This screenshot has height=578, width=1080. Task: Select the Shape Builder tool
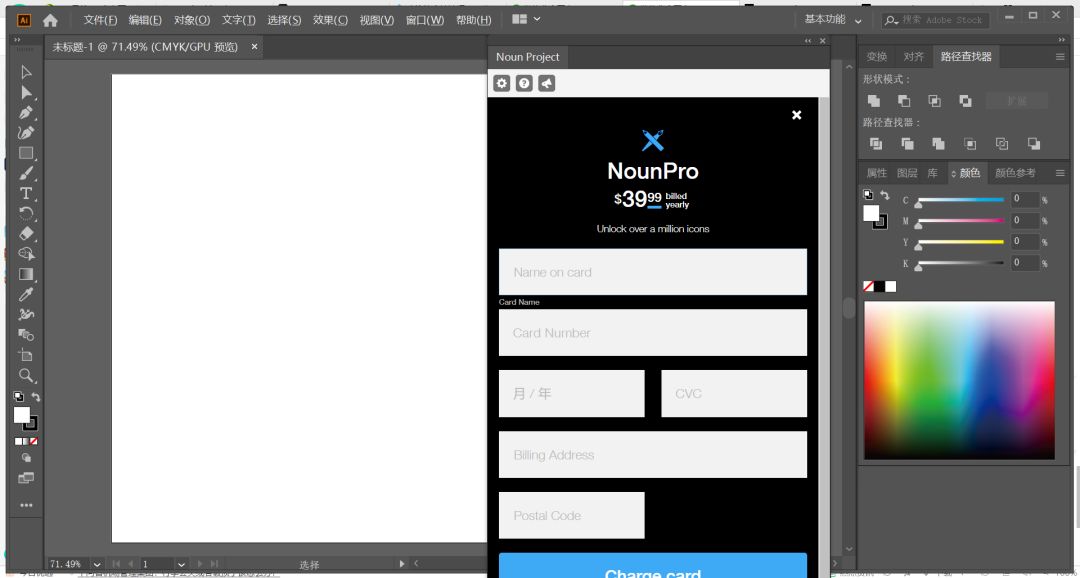point(26,254)
